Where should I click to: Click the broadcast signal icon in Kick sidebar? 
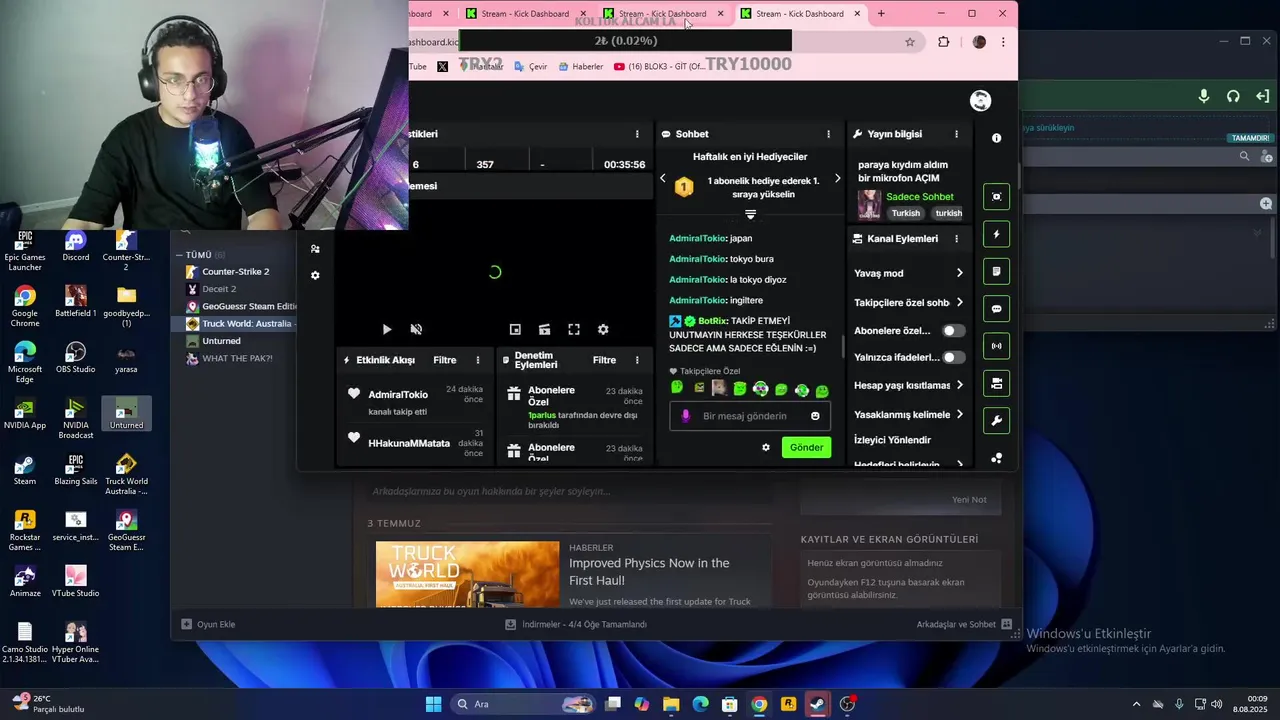[x=996, y=346]
